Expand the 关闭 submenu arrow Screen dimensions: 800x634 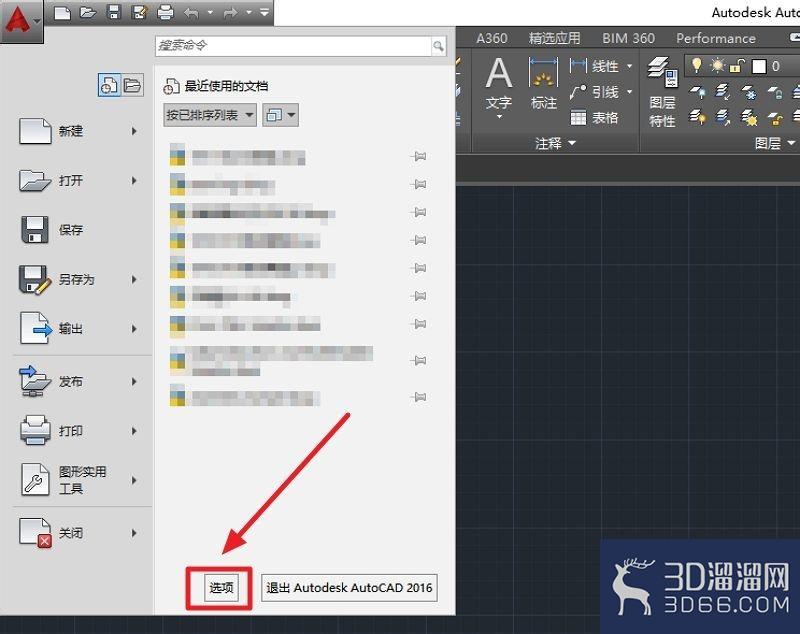tap(134, 533)
